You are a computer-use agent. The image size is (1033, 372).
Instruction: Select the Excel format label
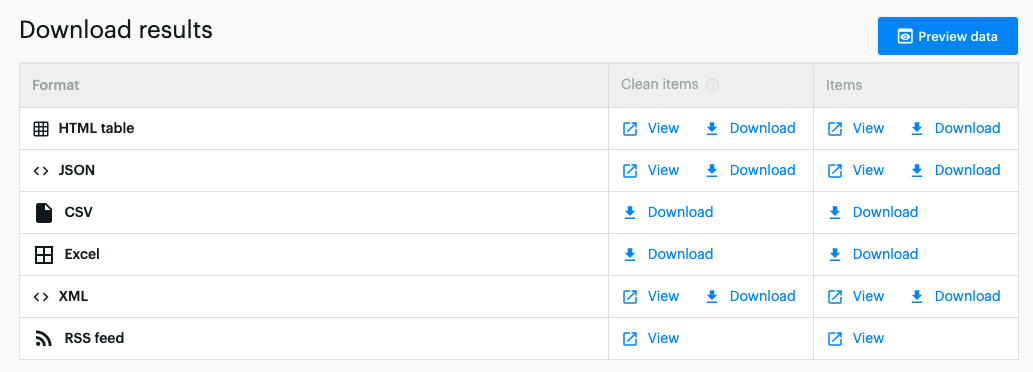click(x=82, y=254)
